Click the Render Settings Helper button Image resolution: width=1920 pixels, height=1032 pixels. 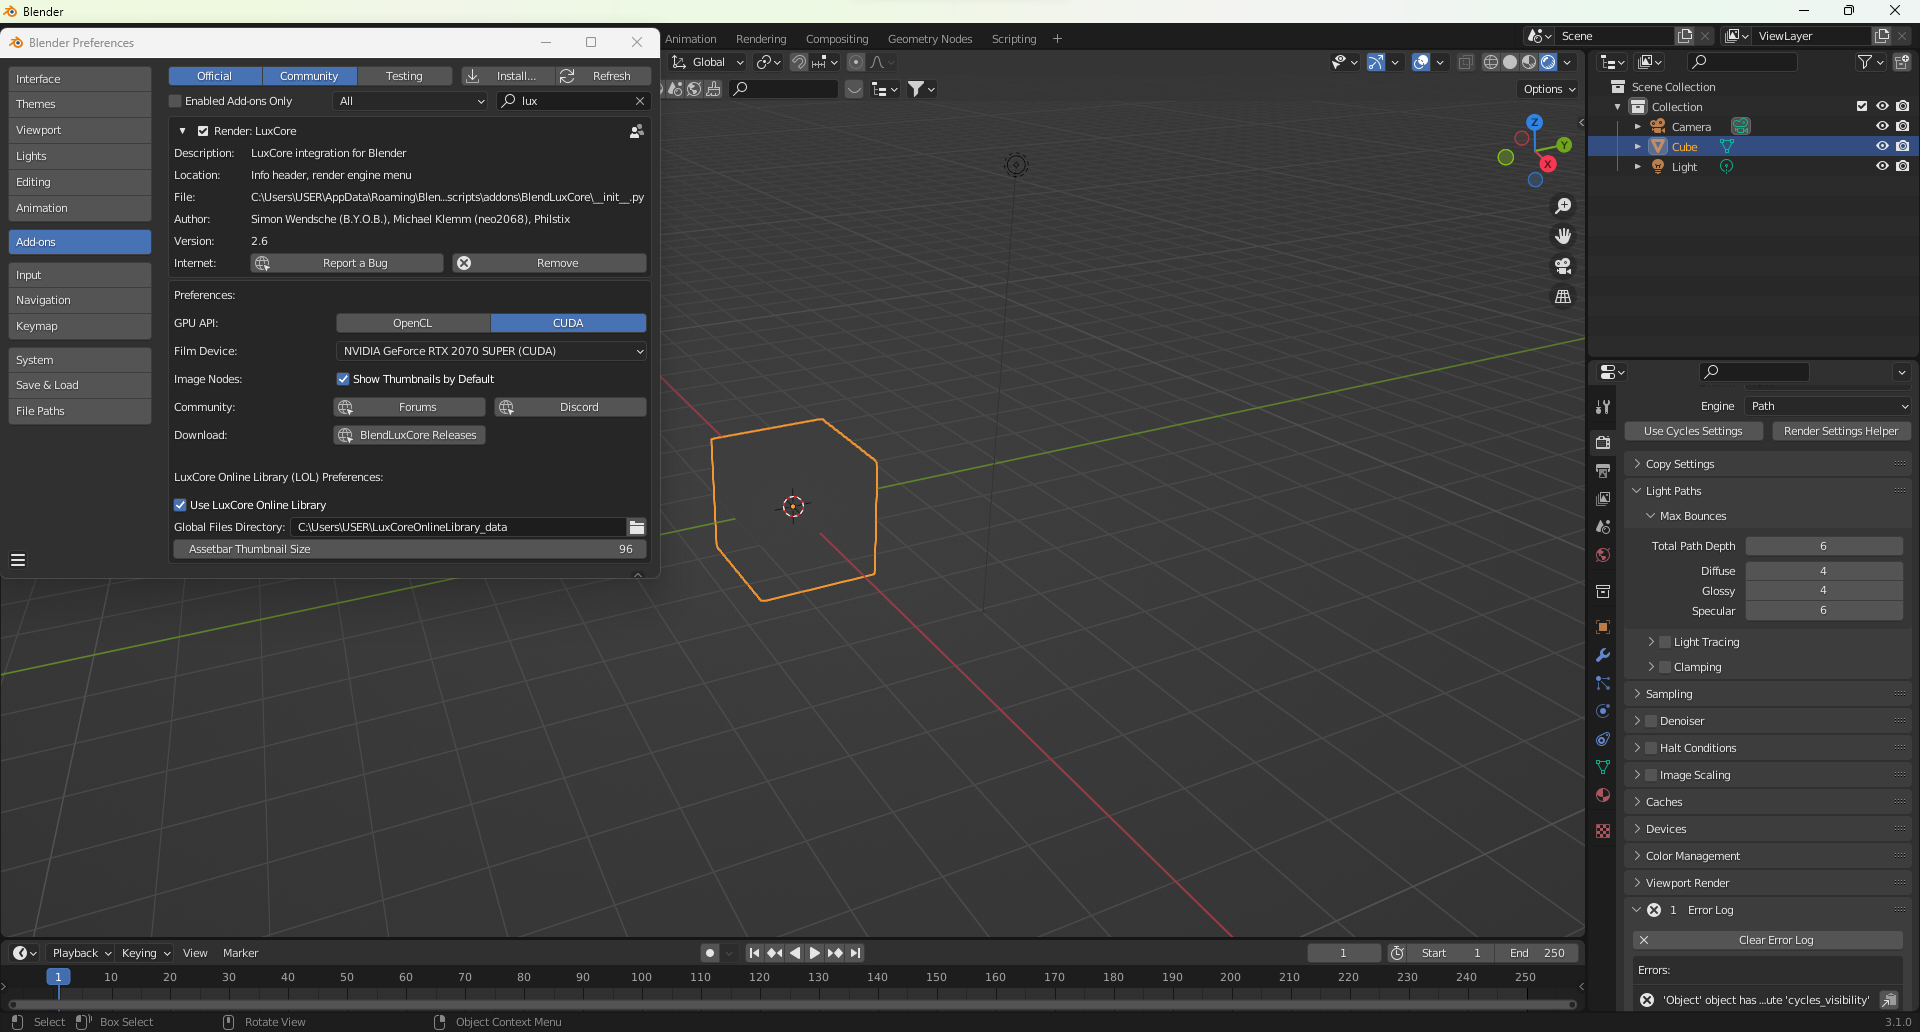coord(1840,431)
